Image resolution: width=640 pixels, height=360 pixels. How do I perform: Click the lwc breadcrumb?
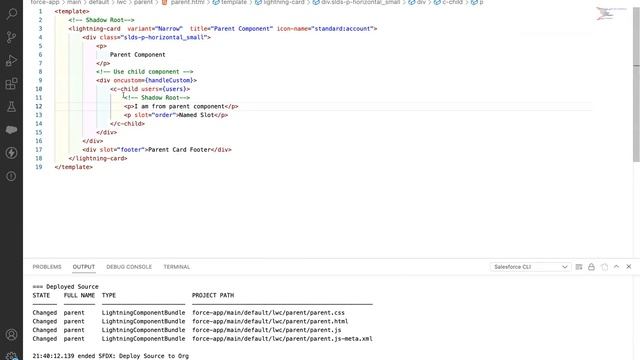(x=122, y=2)
